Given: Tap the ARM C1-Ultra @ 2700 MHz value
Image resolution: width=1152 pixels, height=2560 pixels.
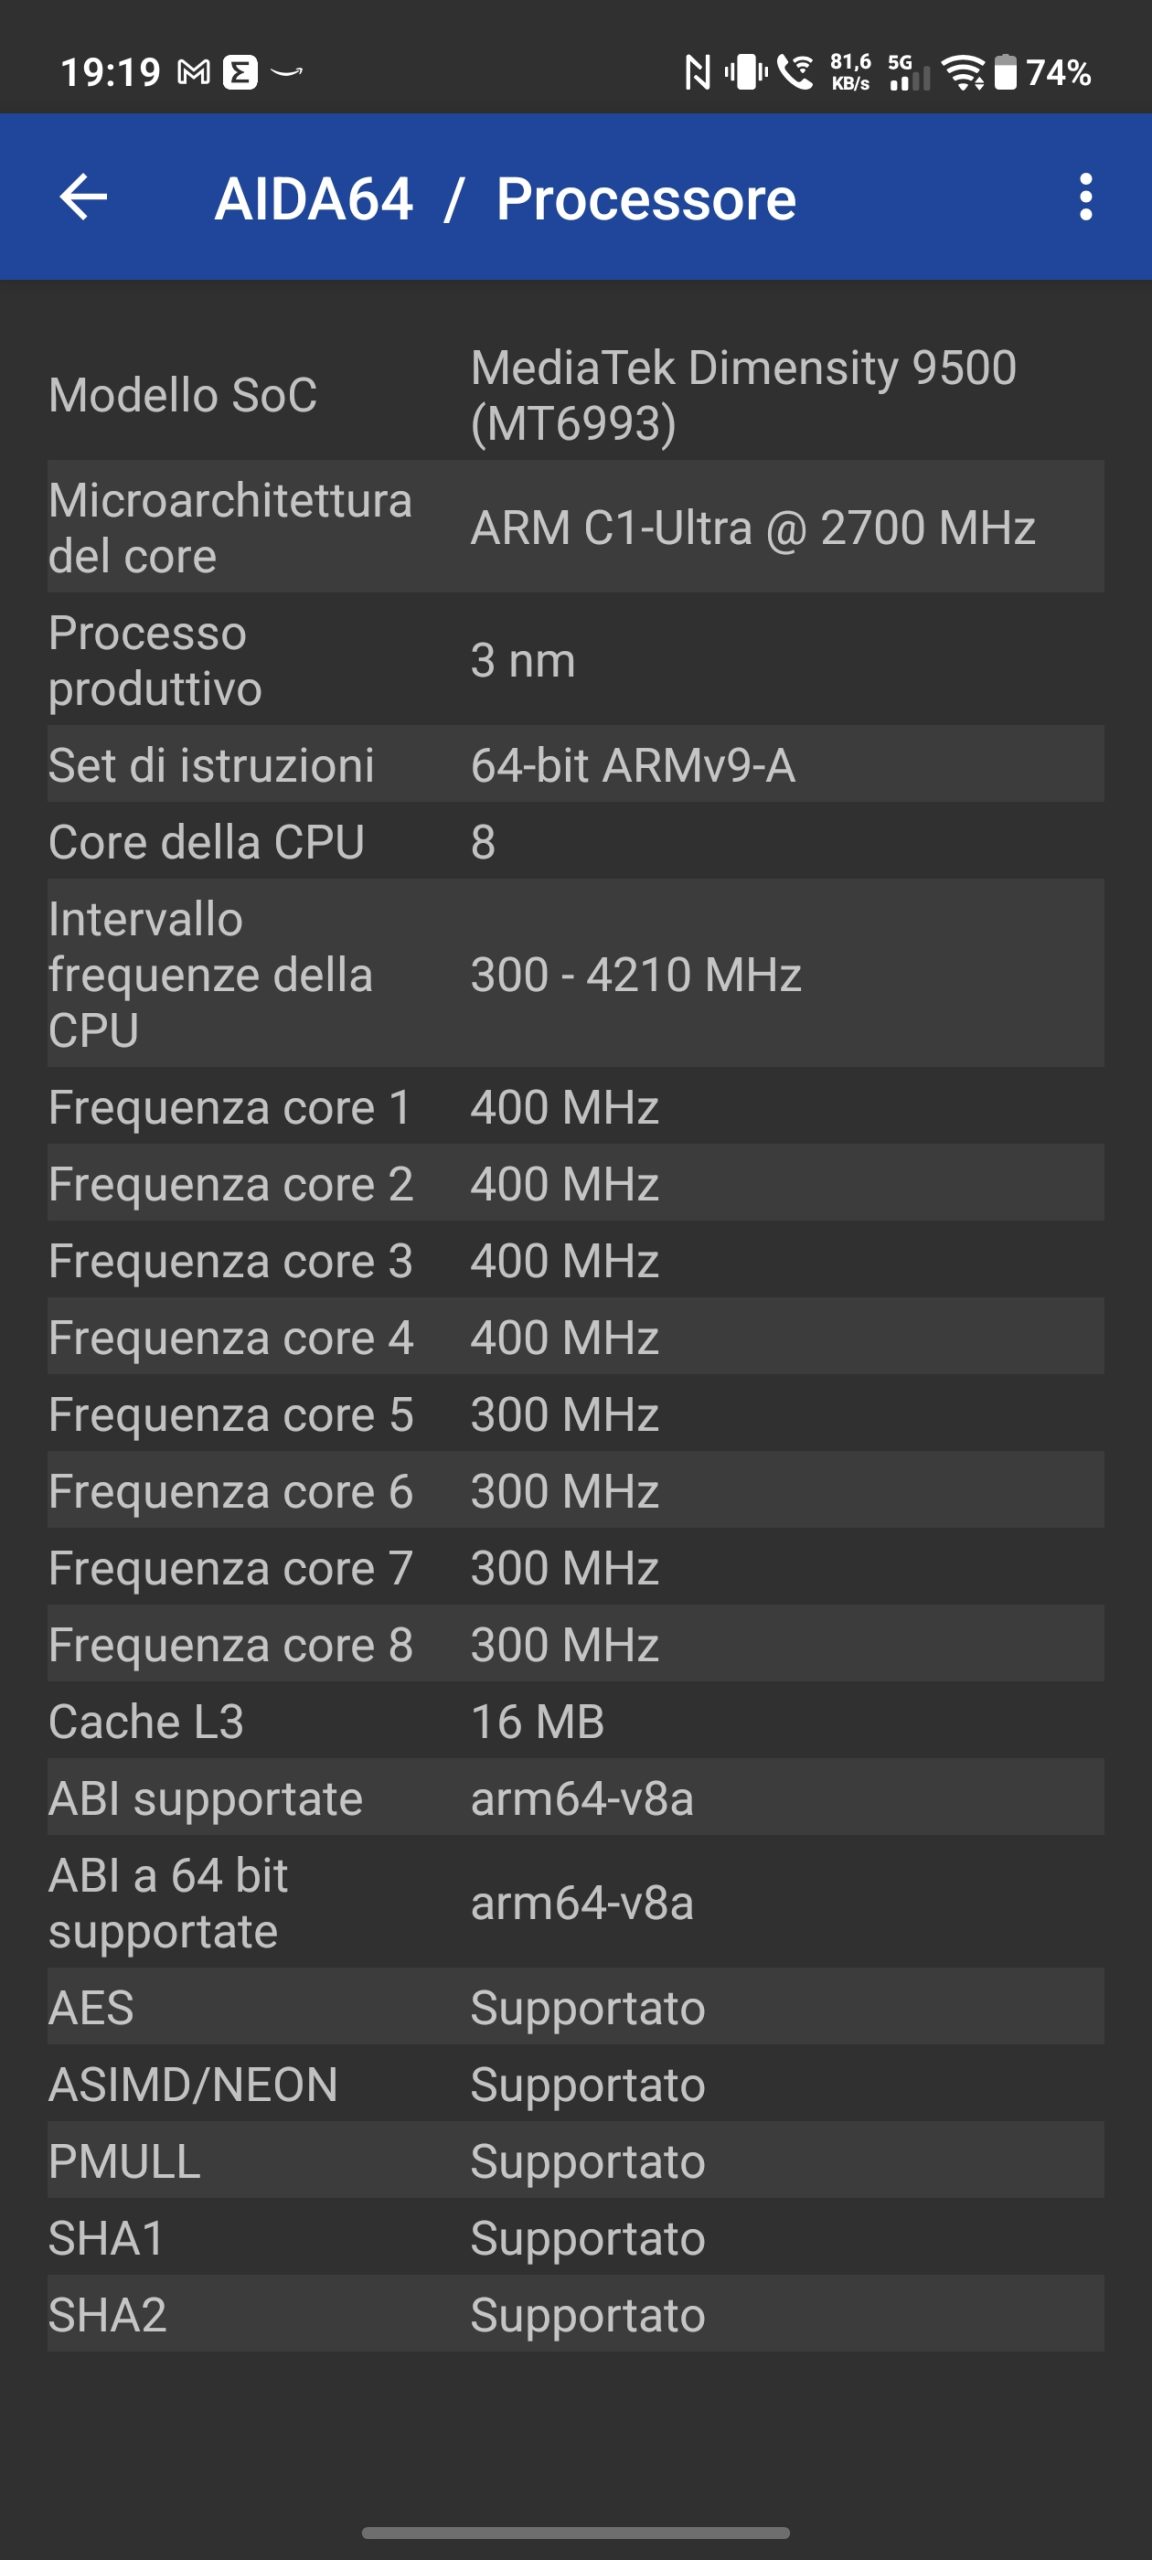Looking at the screenshot, I should pyautogui.click(x=752, y=528).
